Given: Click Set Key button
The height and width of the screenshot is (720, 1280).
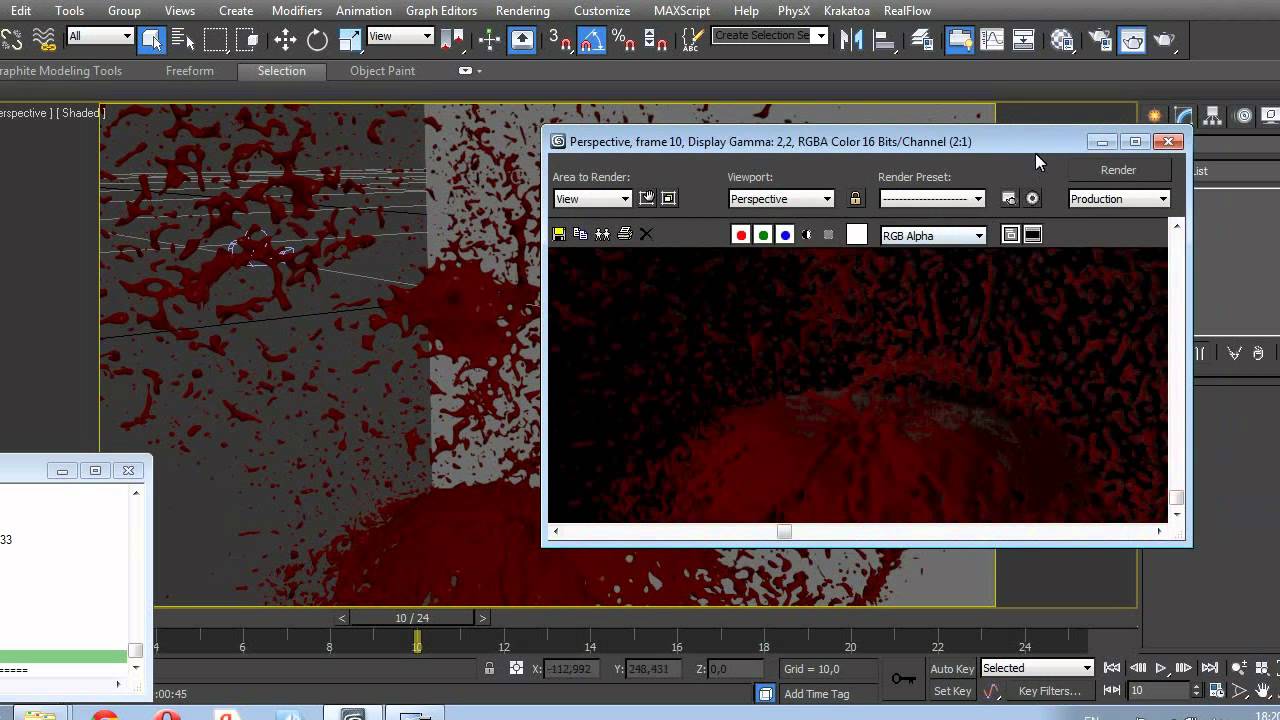Looking at the screenshot, I should tap(952, 691).
